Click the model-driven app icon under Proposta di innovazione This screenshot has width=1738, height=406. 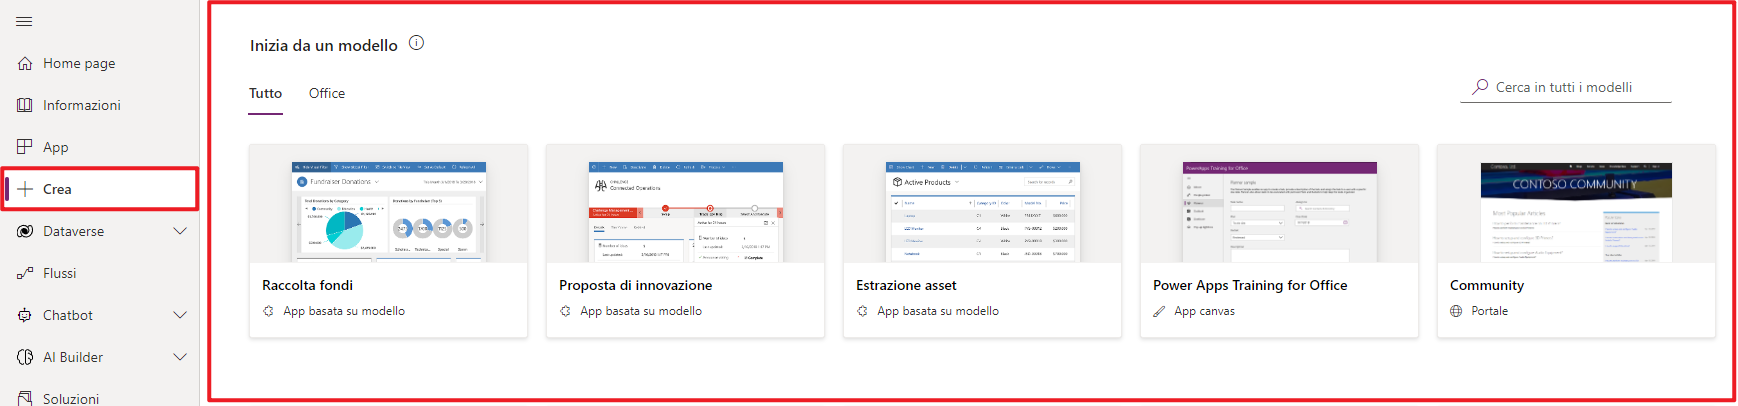(565, 311)
